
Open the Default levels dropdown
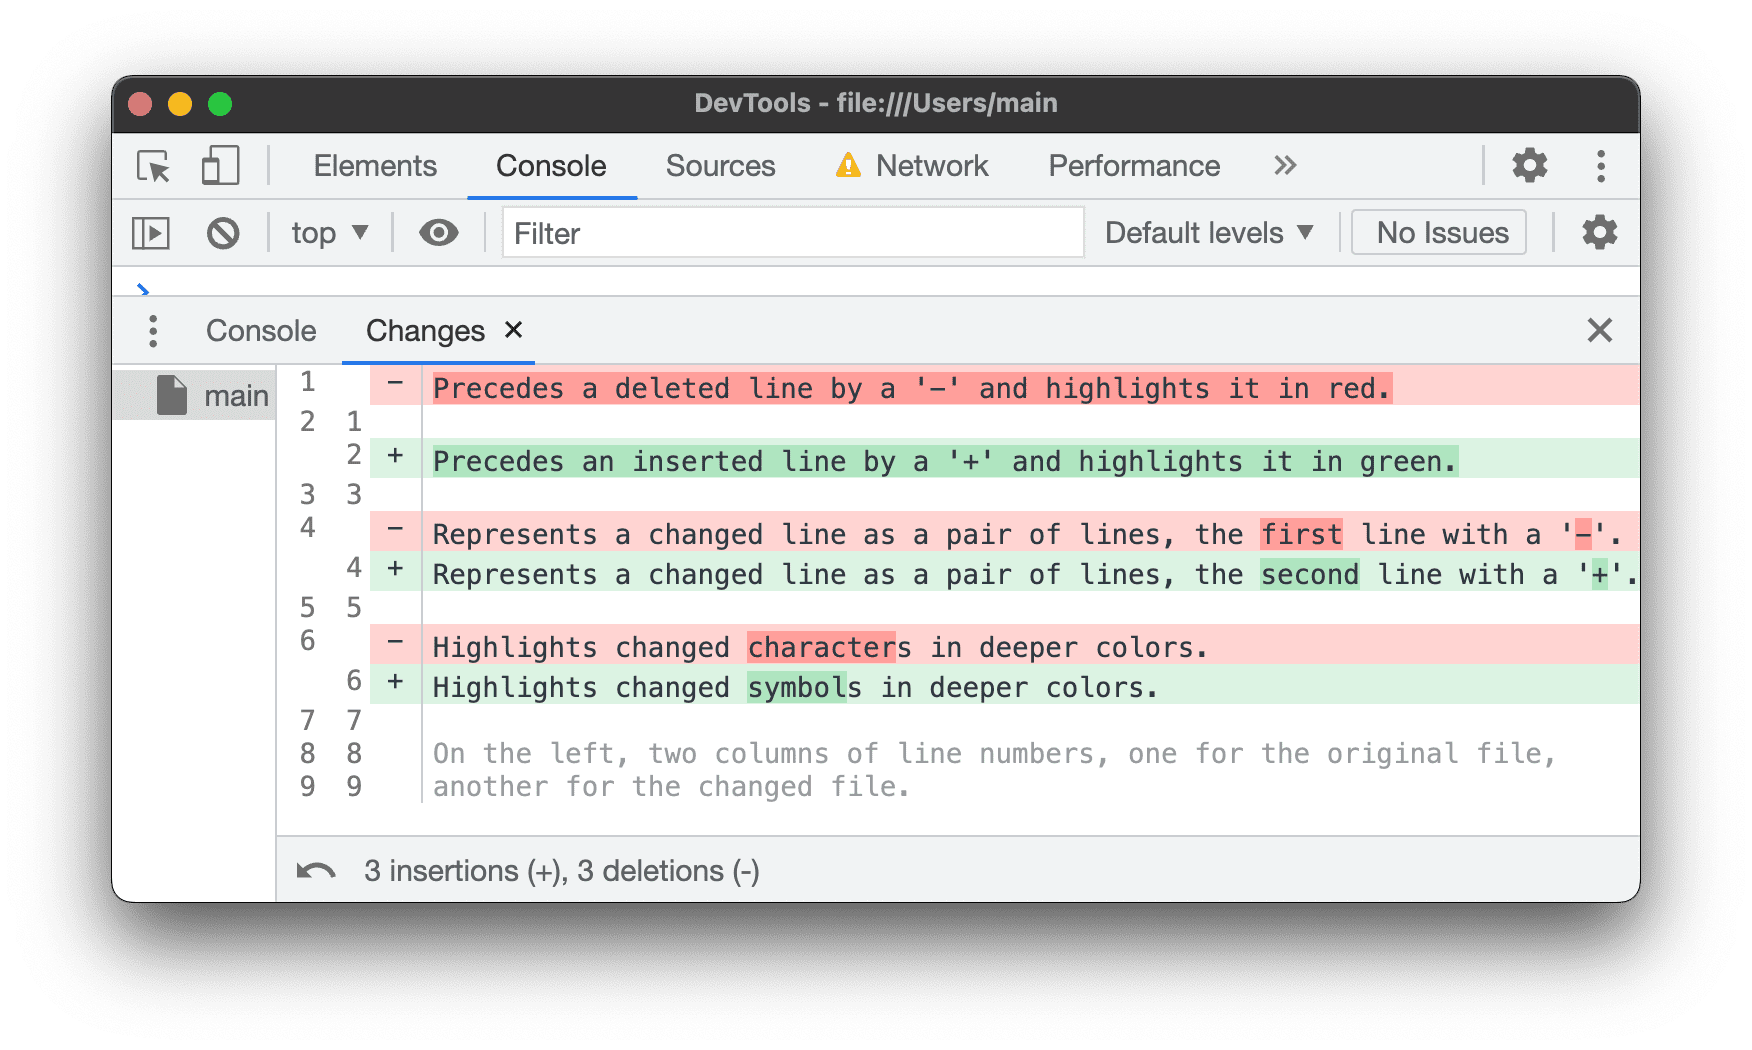pyautogui.click(x=1208, y=232)
